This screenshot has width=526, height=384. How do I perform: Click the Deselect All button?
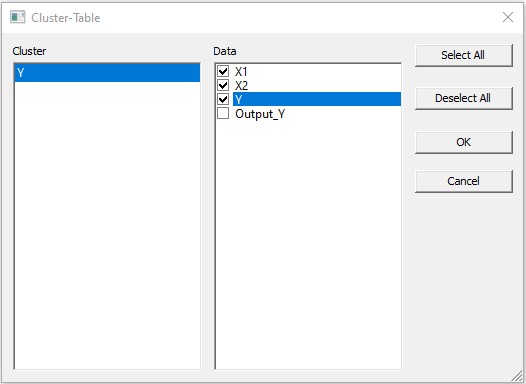pyautogui.click(x=464, y=98)
